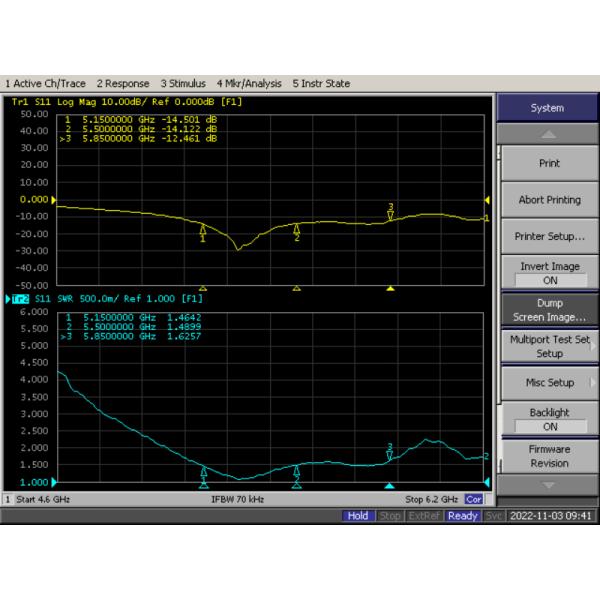This screenshot has width=600, height=600.
Task: Click the softkey menu scroll-up arrow
Action: point(546,134)
